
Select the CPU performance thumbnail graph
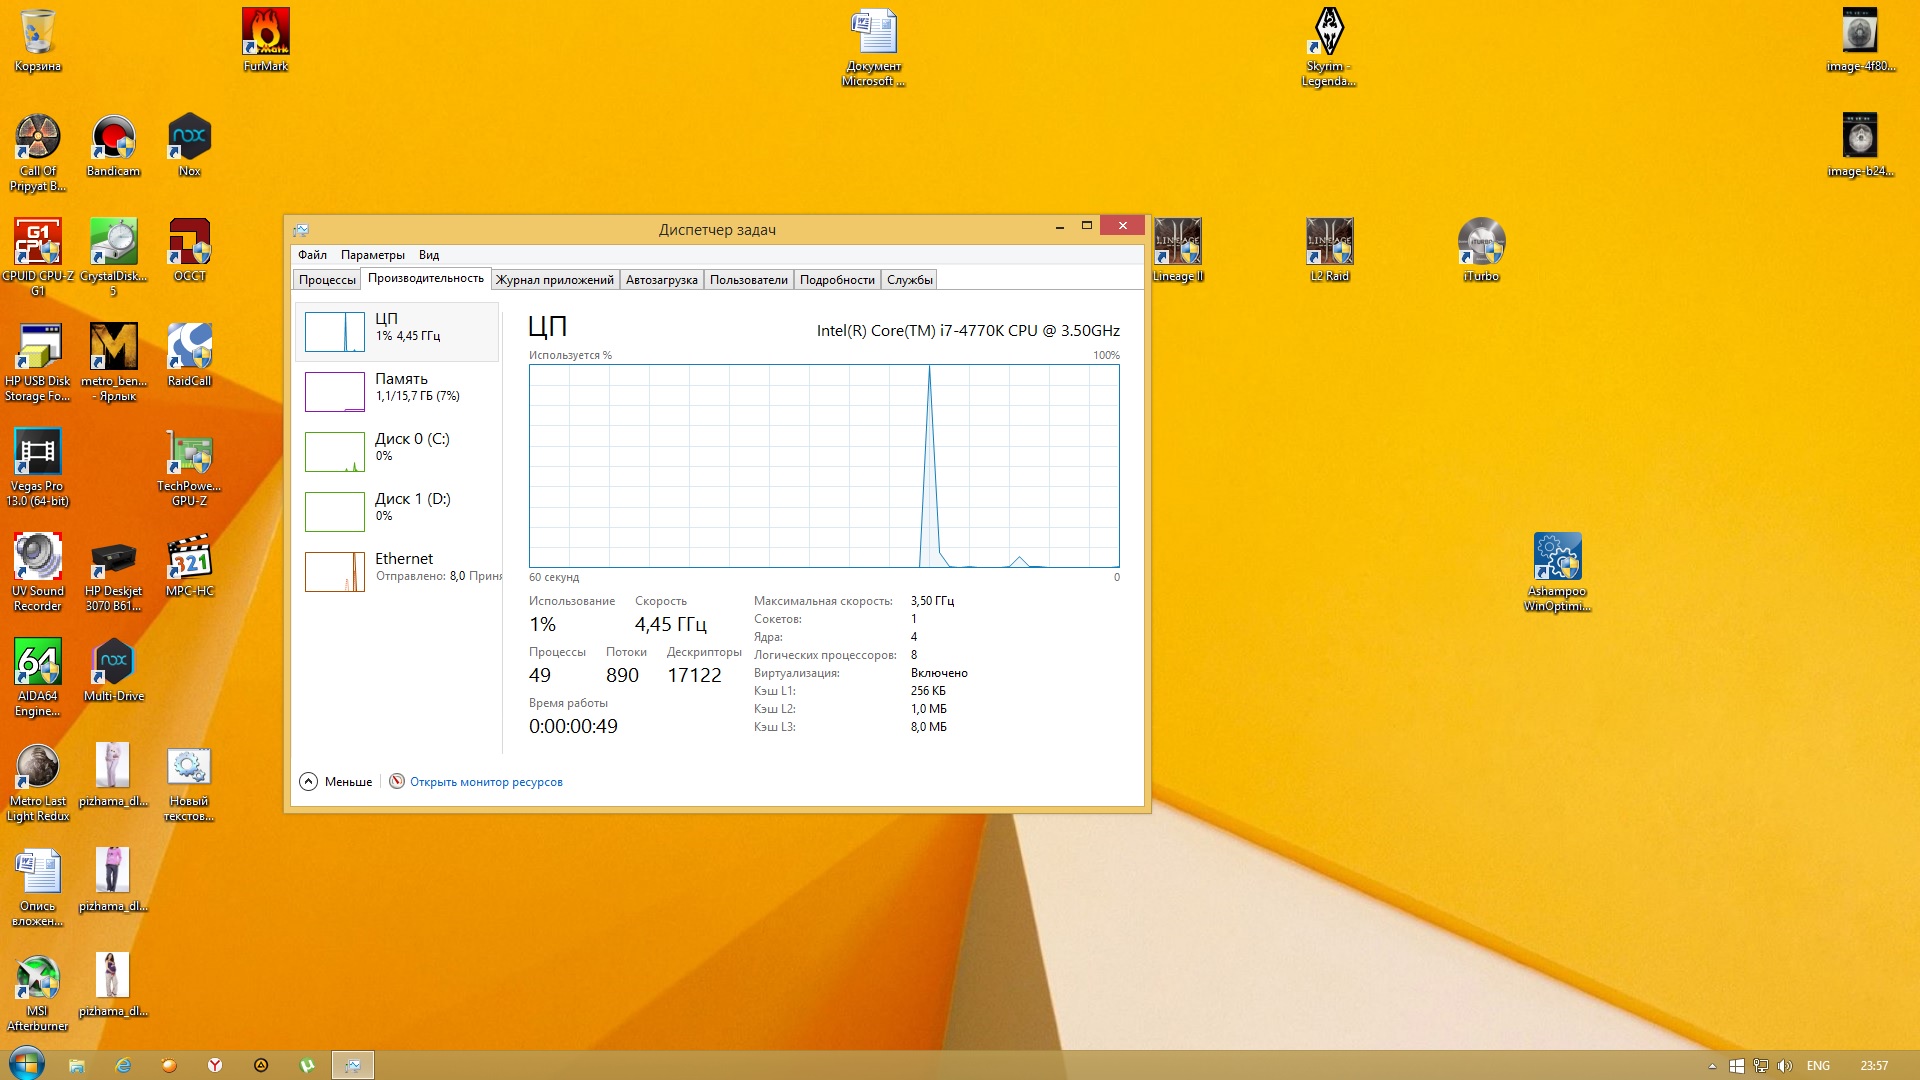(335, 332)
